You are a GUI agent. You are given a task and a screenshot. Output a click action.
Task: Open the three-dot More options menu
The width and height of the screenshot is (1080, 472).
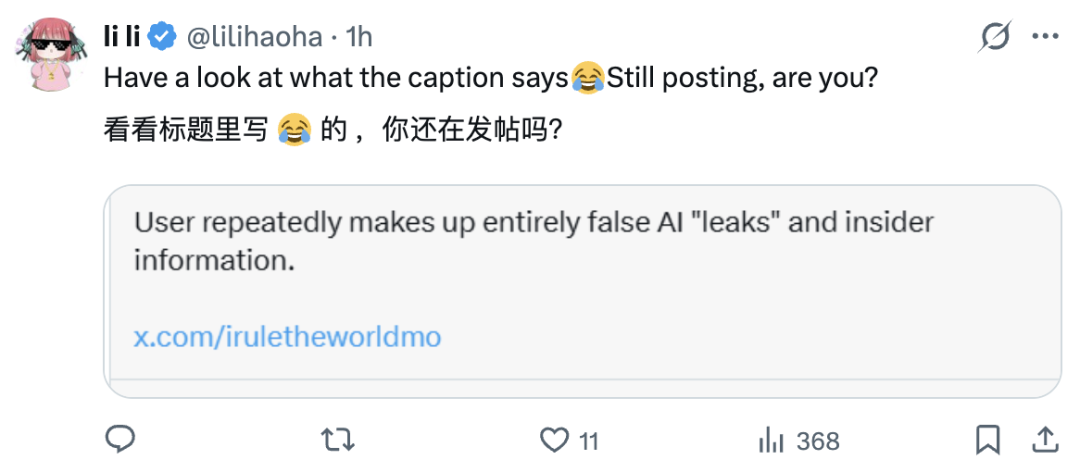click(x=1044, y=37)
